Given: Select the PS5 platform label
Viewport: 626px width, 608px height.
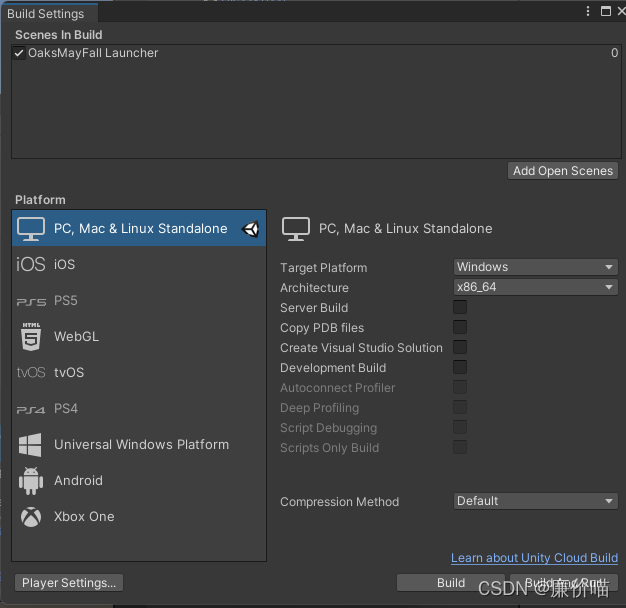Looking at the screenshot, I should tap(66, 300).
